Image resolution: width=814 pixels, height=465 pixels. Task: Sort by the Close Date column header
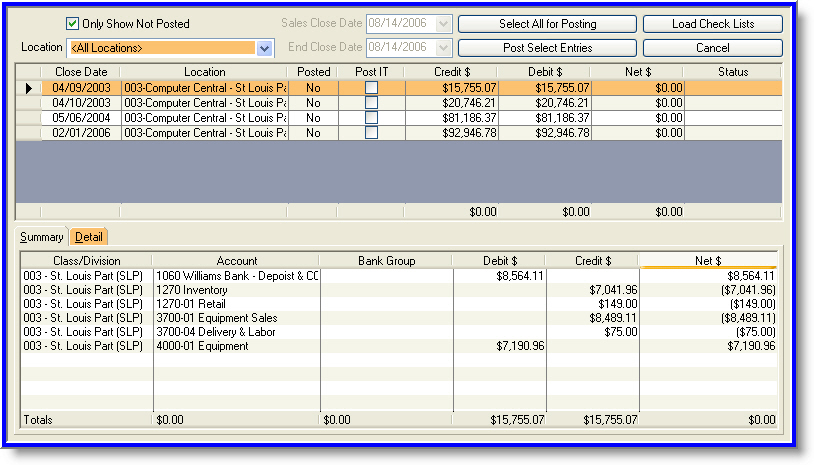[81, 72]
